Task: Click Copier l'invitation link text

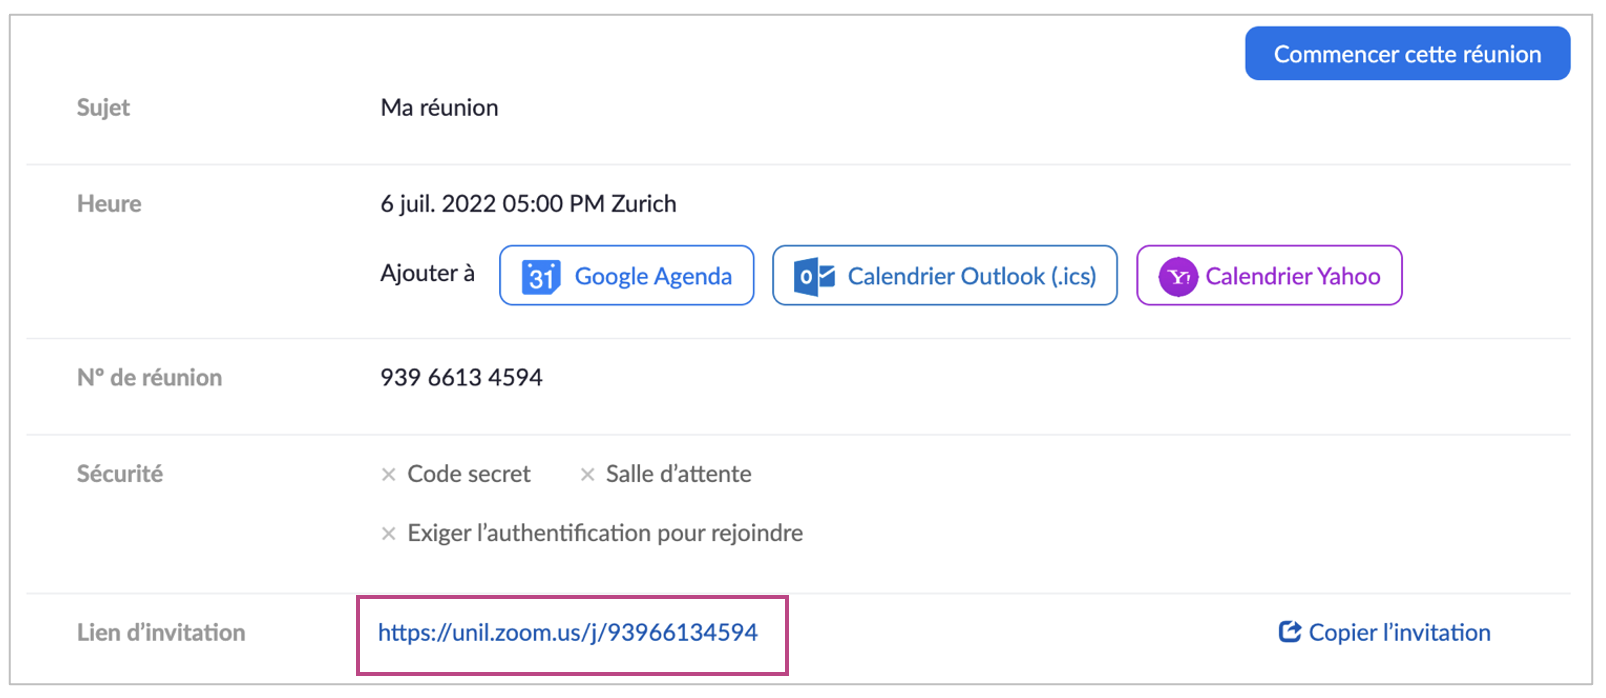Action: coord(1399,632)
